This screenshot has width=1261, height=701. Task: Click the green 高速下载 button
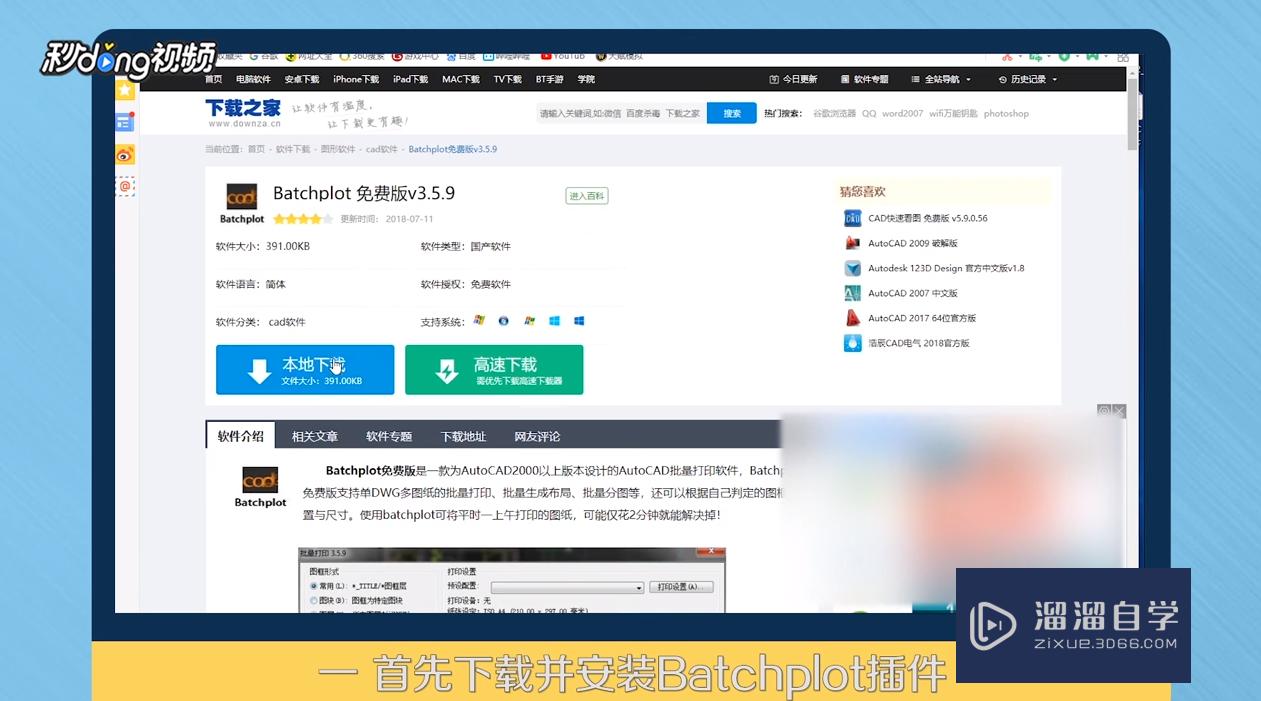click(494, 370)
